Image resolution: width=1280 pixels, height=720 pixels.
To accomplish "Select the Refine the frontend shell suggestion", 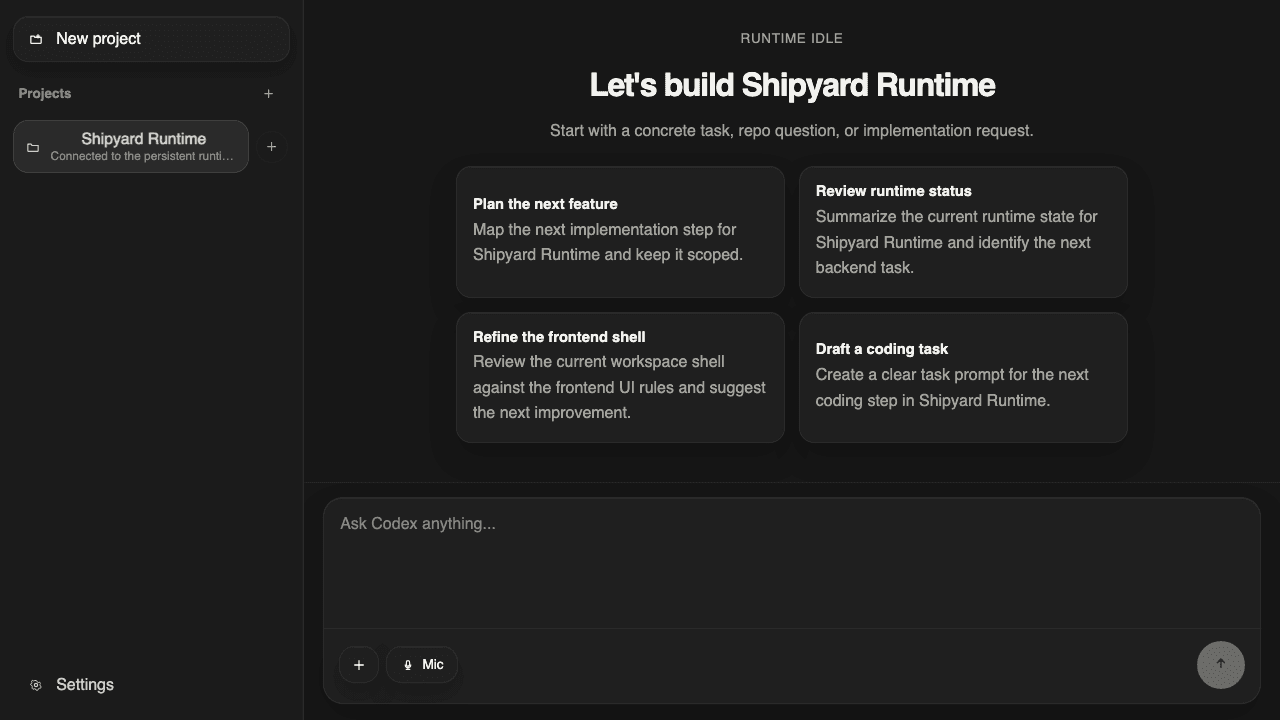I will pyautogui.click(x=620, y=377).
